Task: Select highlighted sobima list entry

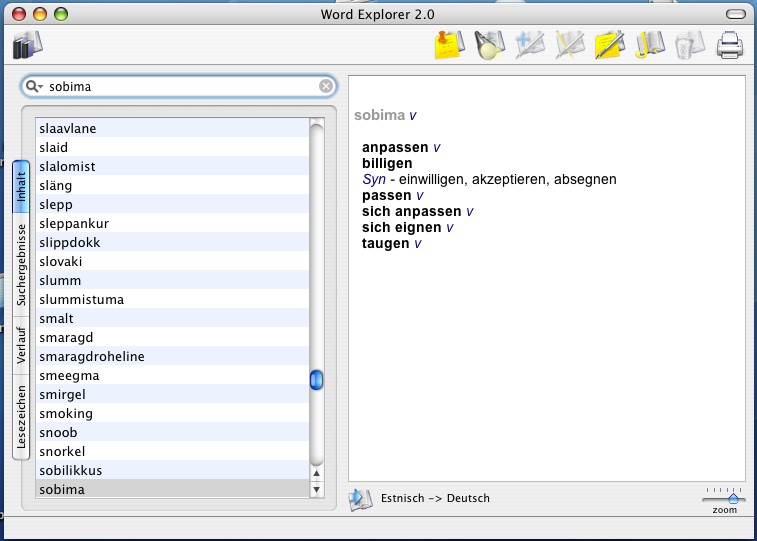Action: pos(172,489)
